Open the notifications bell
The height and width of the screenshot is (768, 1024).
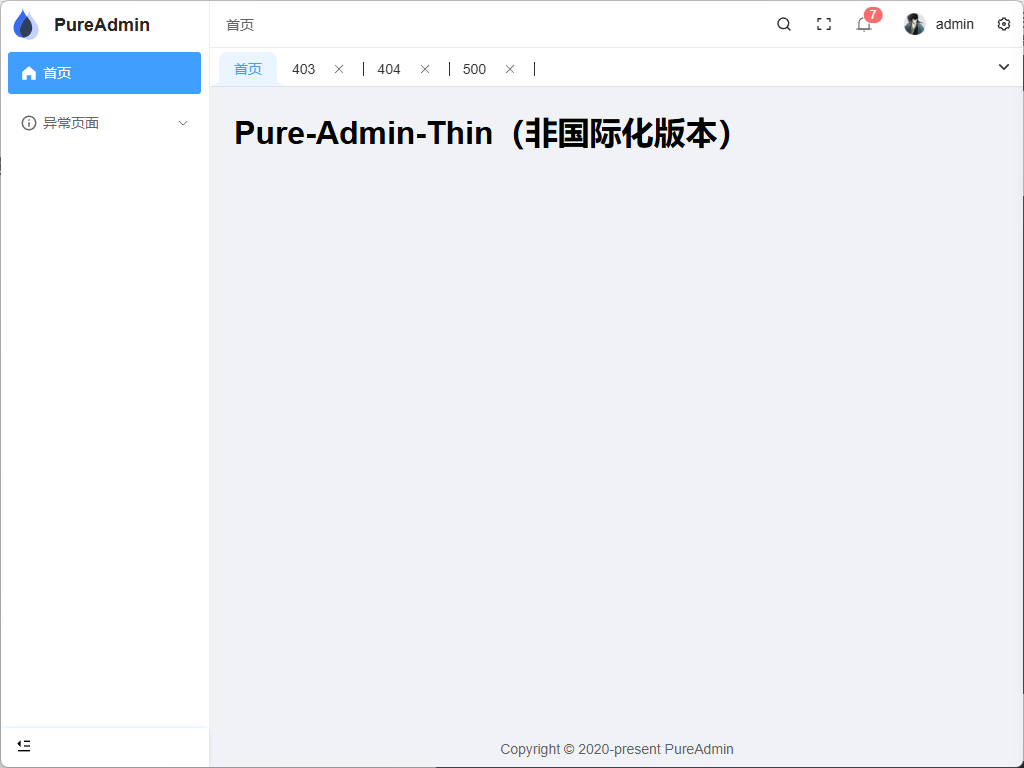click(863, 25)
